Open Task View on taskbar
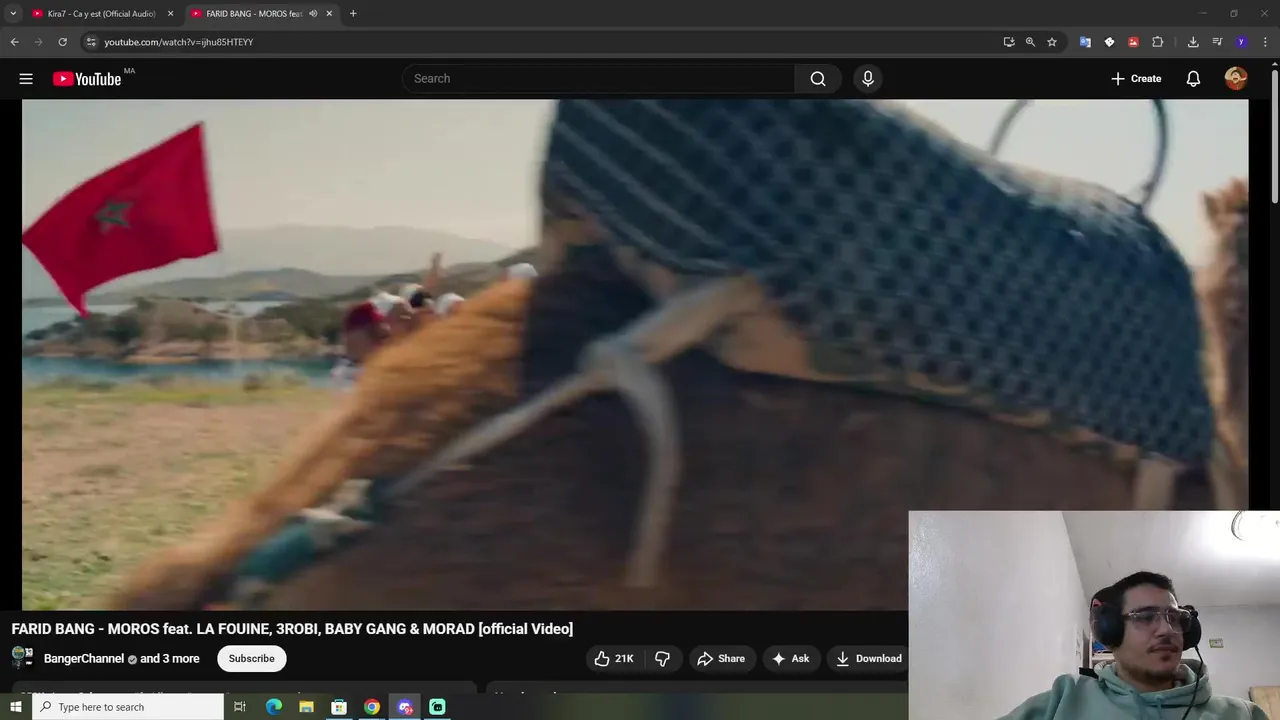The width and height of the screenshot is (1280, 720). click(x=240, y=707)
